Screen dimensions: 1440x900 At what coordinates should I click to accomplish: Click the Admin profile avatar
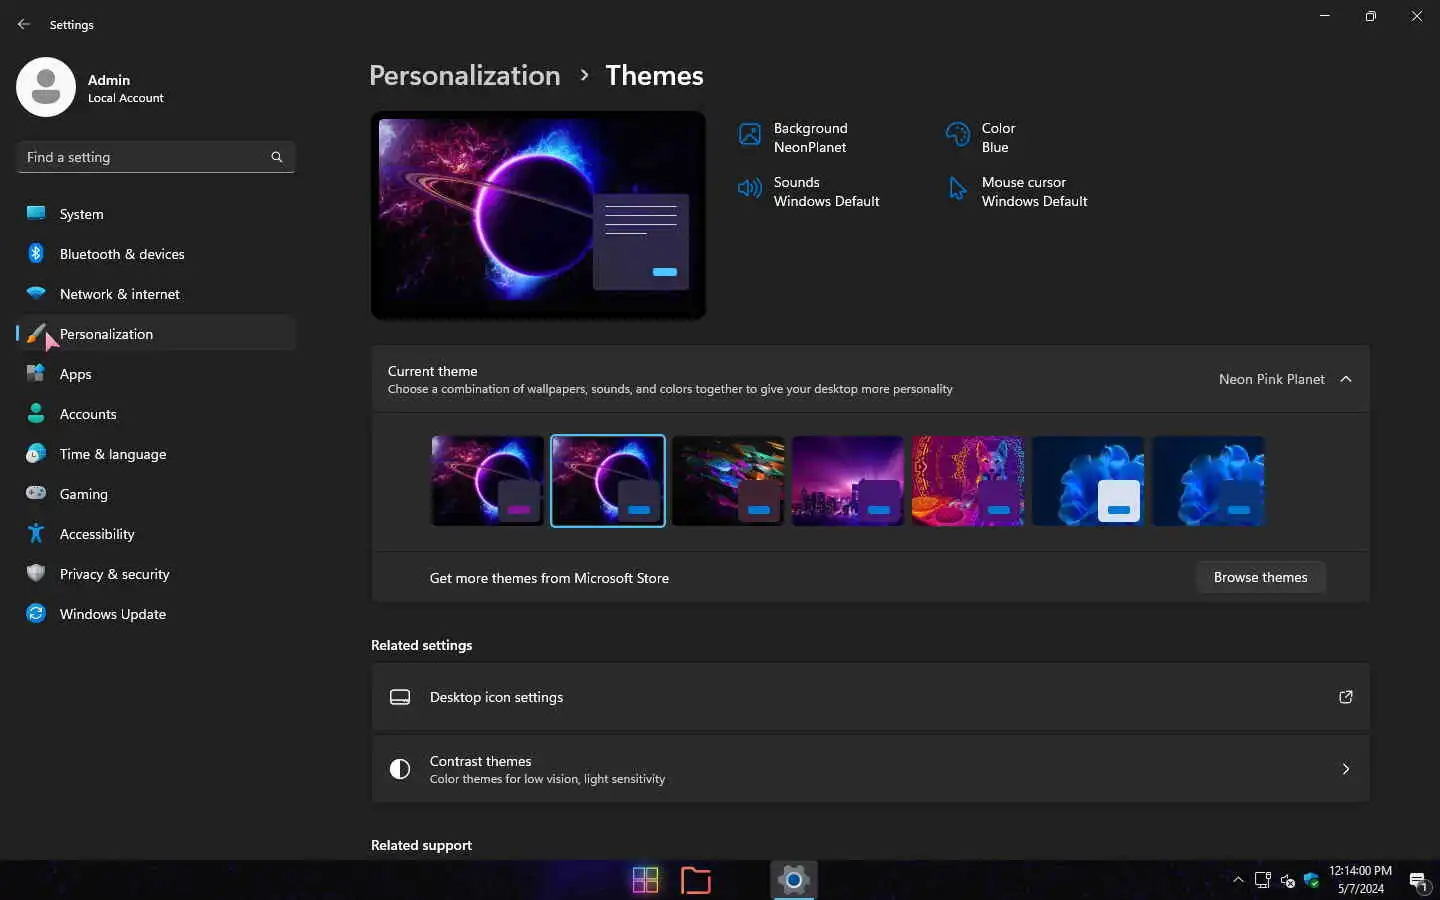46,87
